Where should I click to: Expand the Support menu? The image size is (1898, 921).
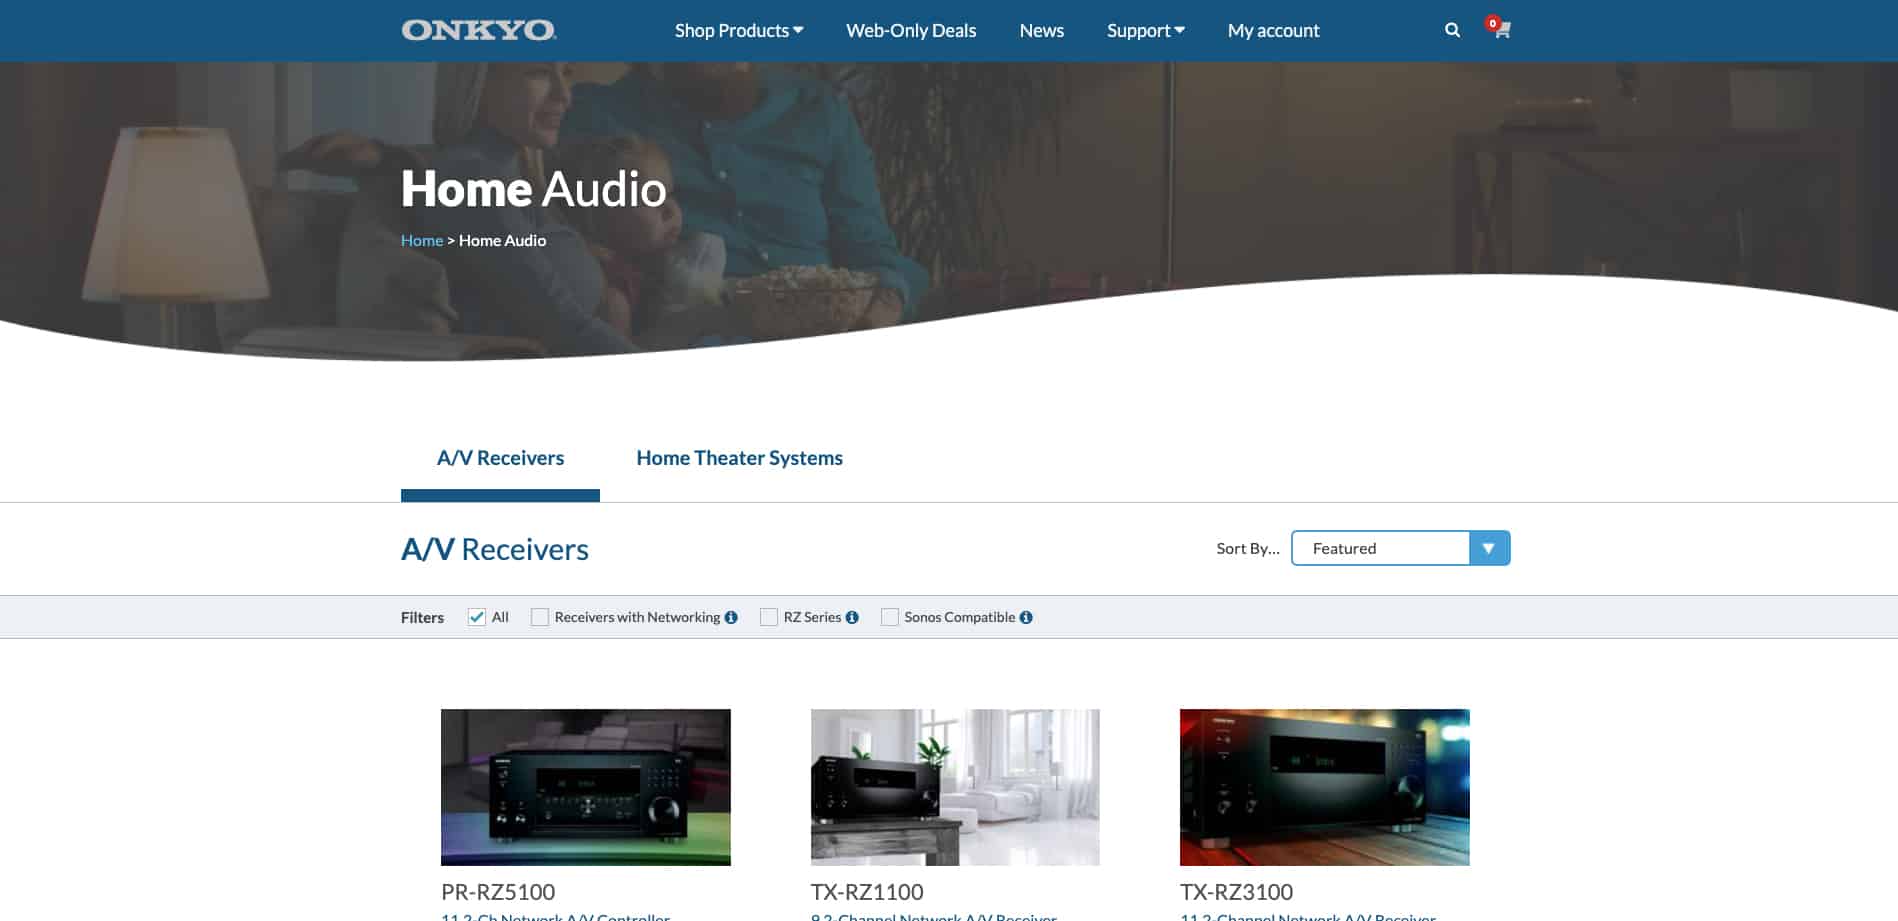point(1146,30)
